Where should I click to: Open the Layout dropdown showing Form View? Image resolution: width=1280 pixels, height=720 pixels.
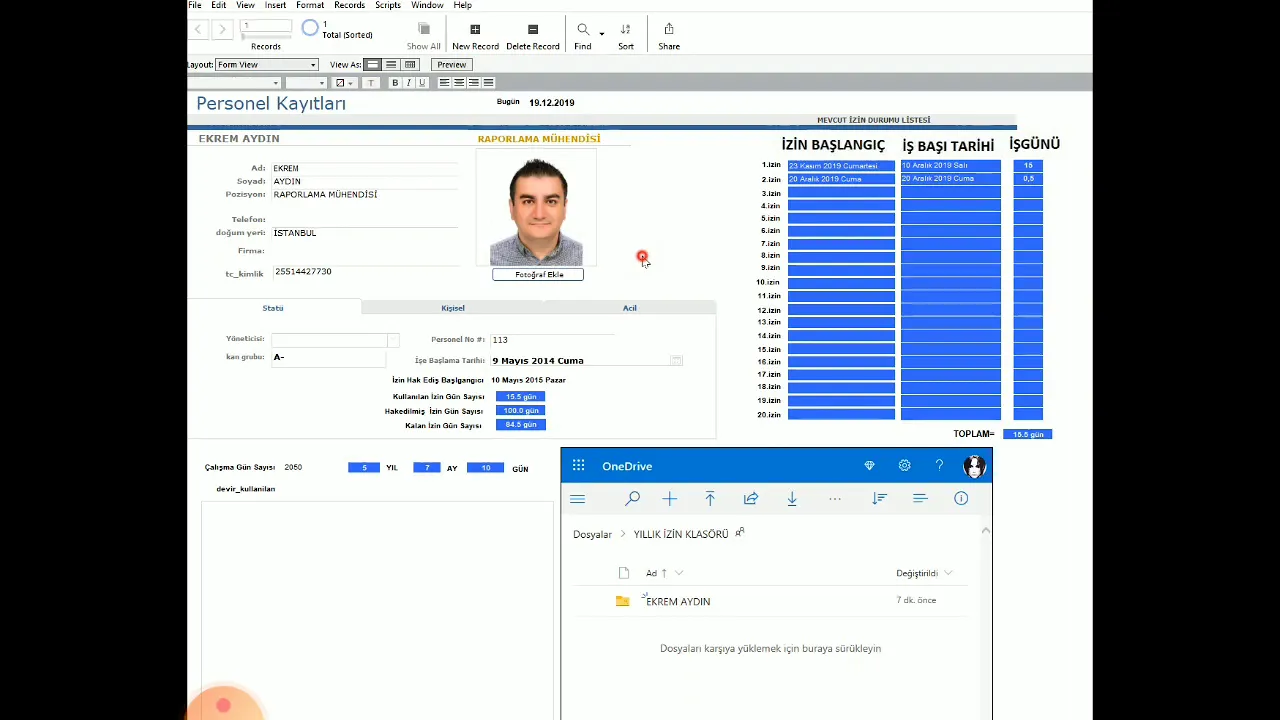[266, 65]
